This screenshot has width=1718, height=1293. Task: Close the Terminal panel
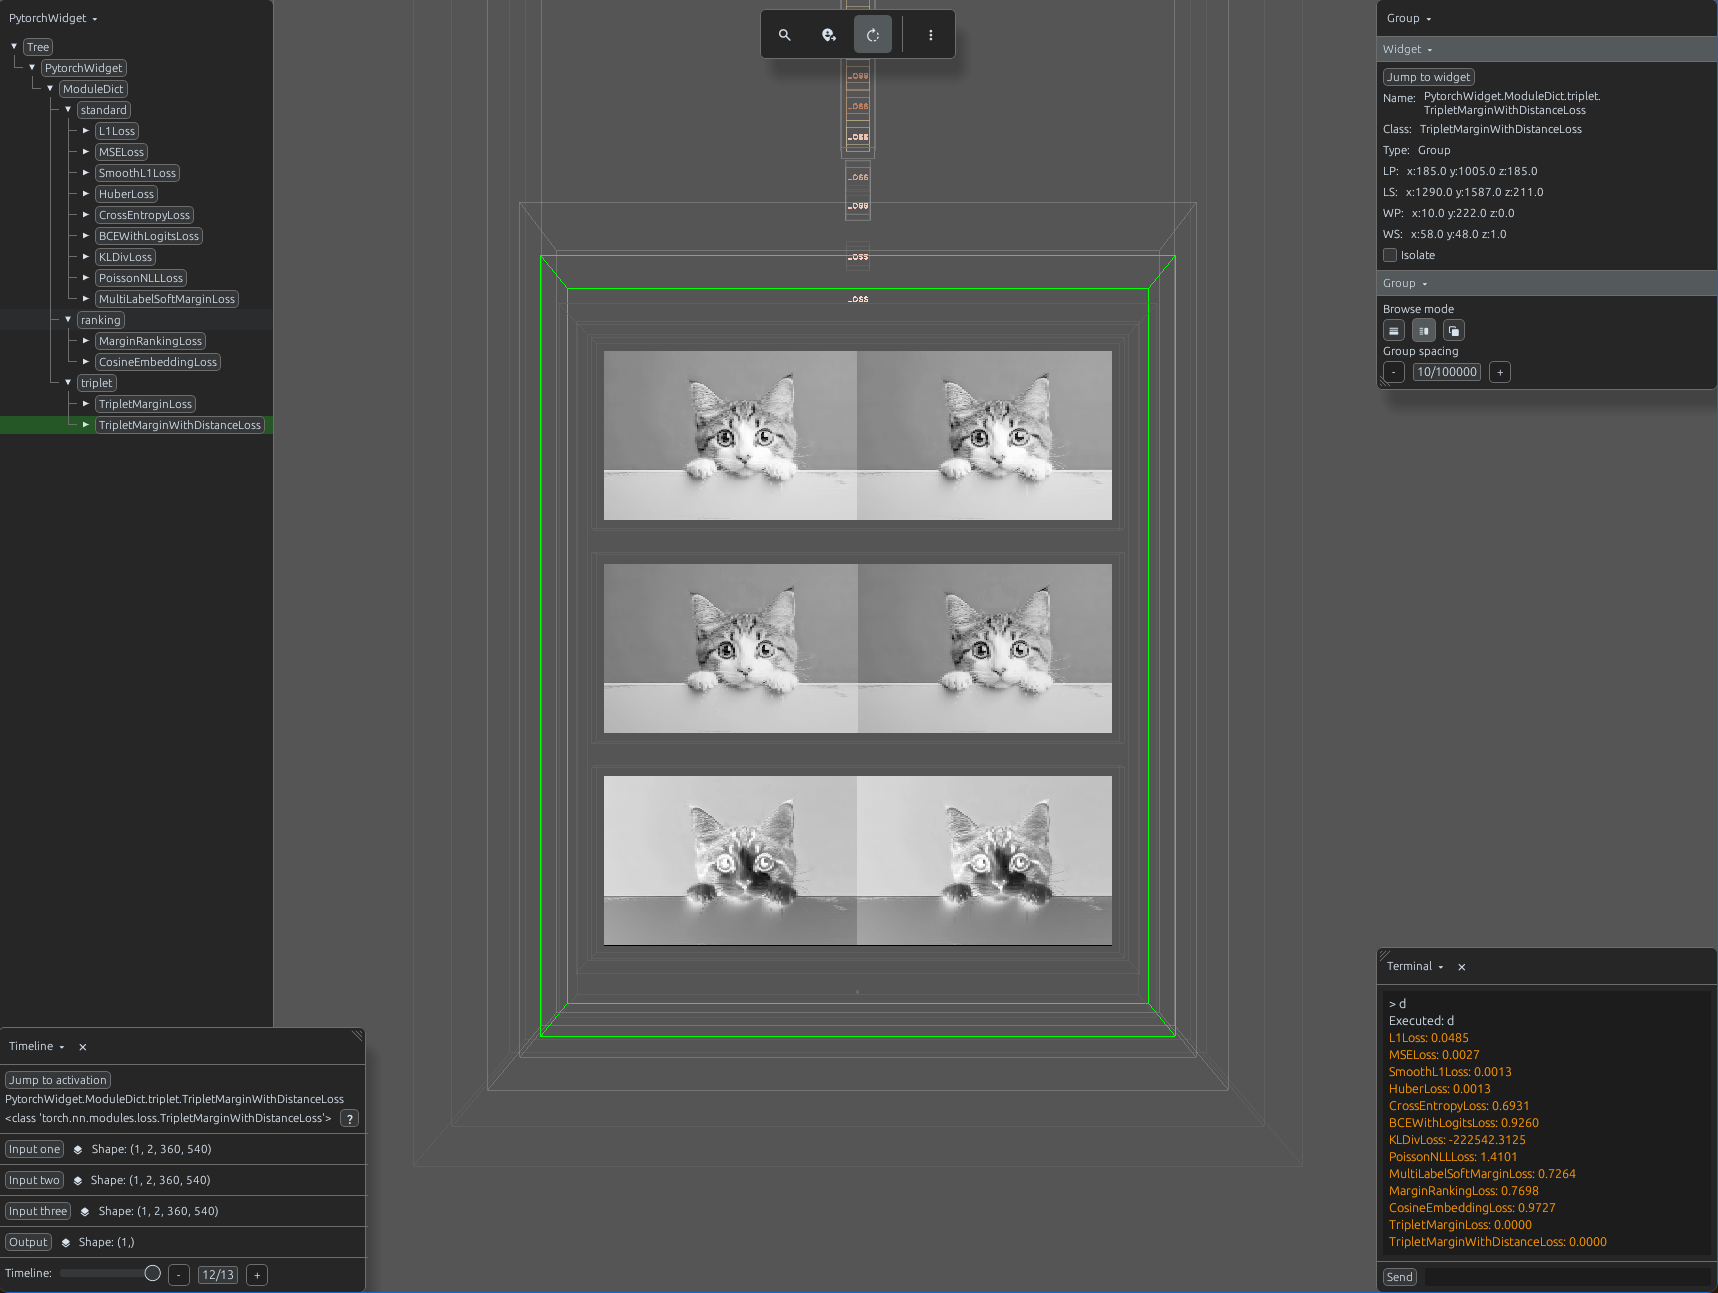tap(1462, 967)
